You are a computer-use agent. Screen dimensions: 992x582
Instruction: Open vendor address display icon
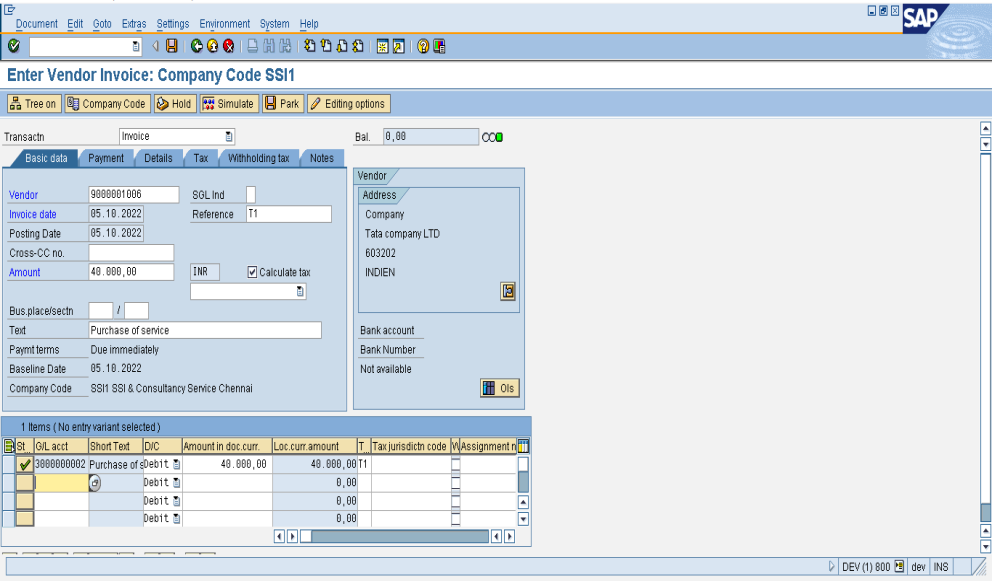tap(508, 291)
